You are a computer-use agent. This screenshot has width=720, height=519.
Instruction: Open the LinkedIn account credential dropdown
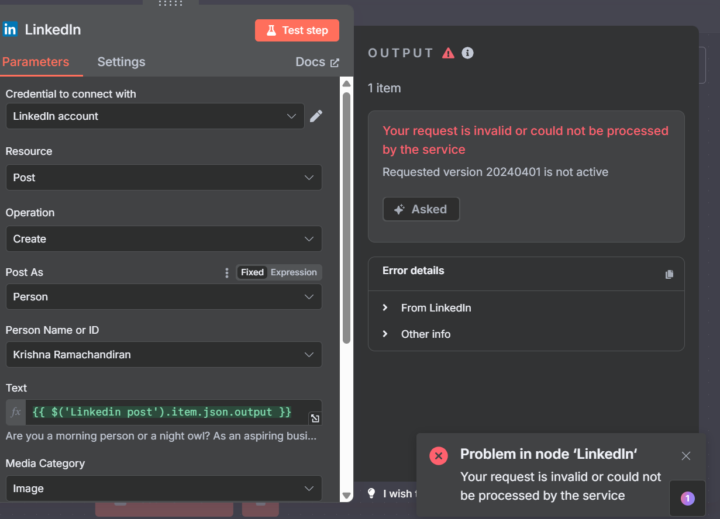coord(155,116)
